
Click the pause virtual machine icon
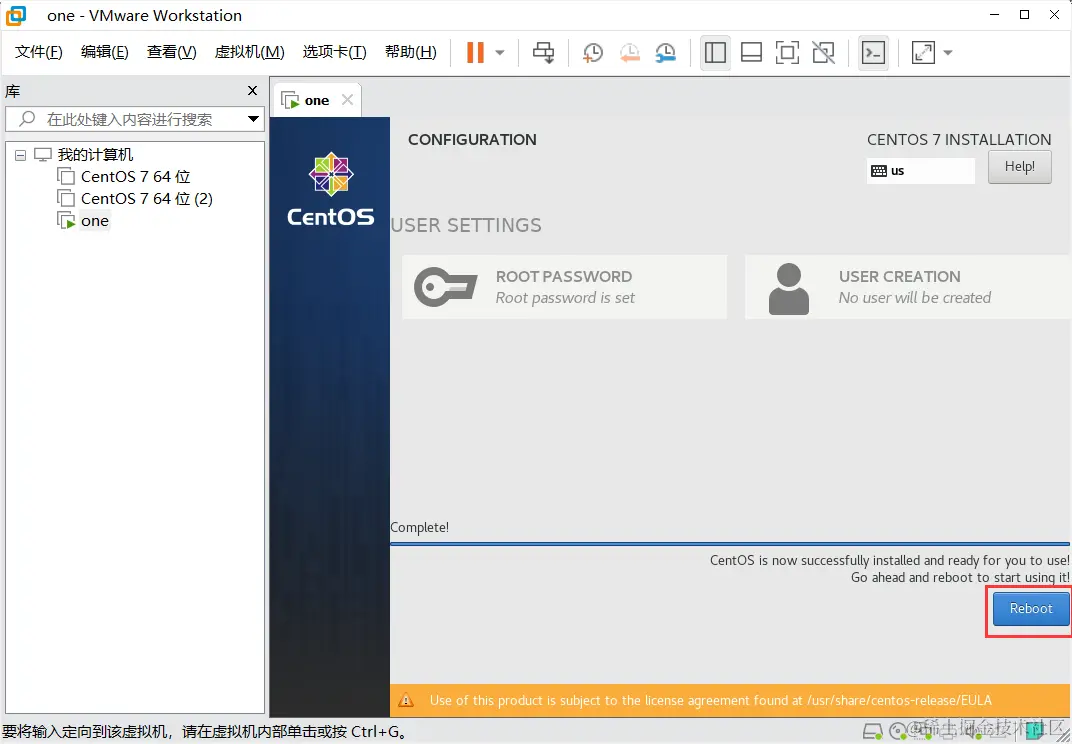click(475, 53)
